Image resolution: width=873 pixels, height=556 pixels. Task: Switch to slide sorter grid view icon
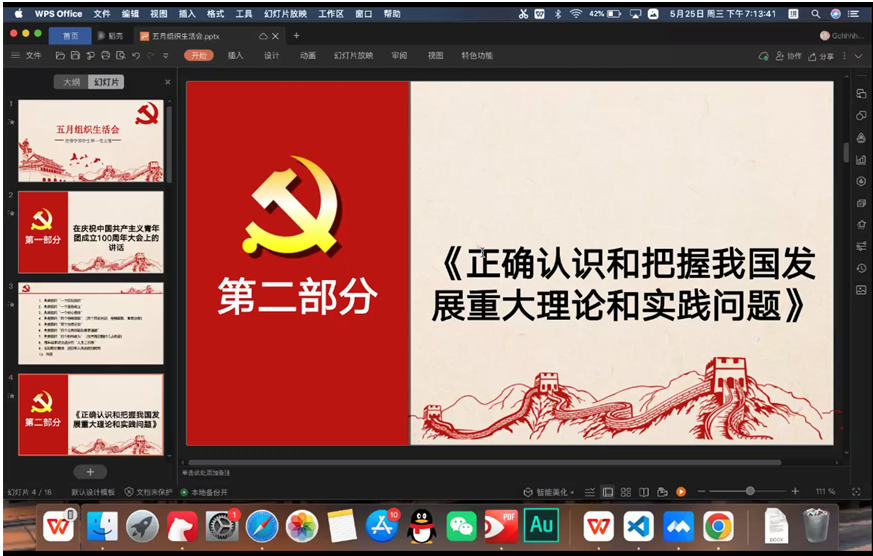626,492
